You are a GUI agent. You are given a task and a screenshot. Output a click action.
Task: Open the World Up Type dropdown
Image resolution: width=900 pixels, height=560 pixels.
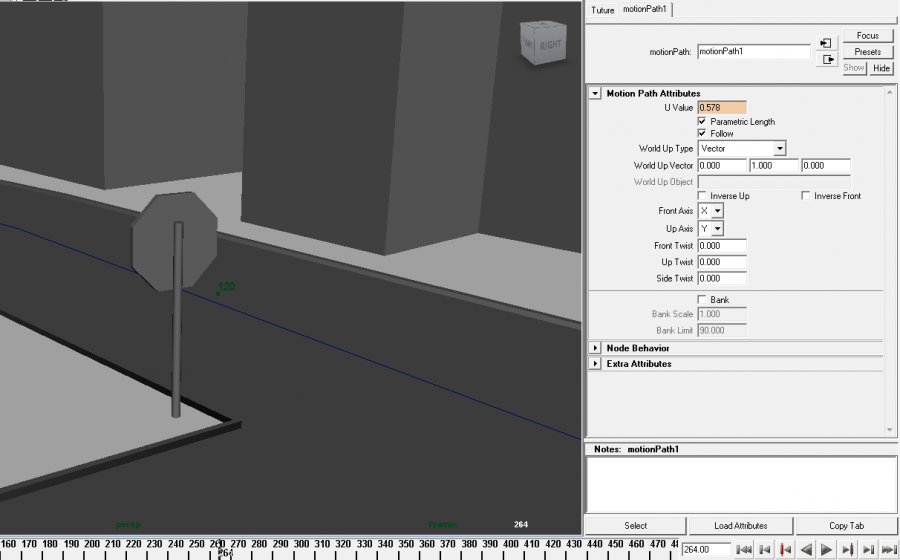pyautogui.click(x=741, y=149)
